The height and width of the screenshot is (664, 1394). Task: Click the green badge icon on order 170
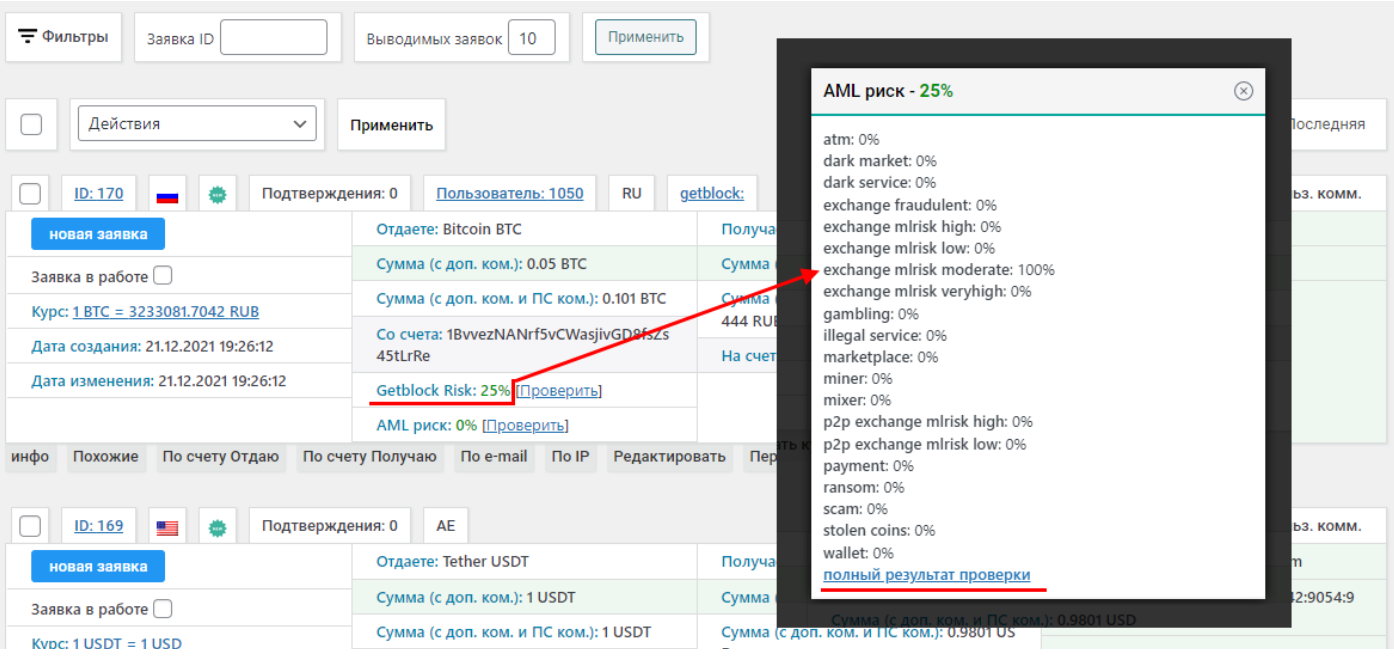click(x=217, y=195)
